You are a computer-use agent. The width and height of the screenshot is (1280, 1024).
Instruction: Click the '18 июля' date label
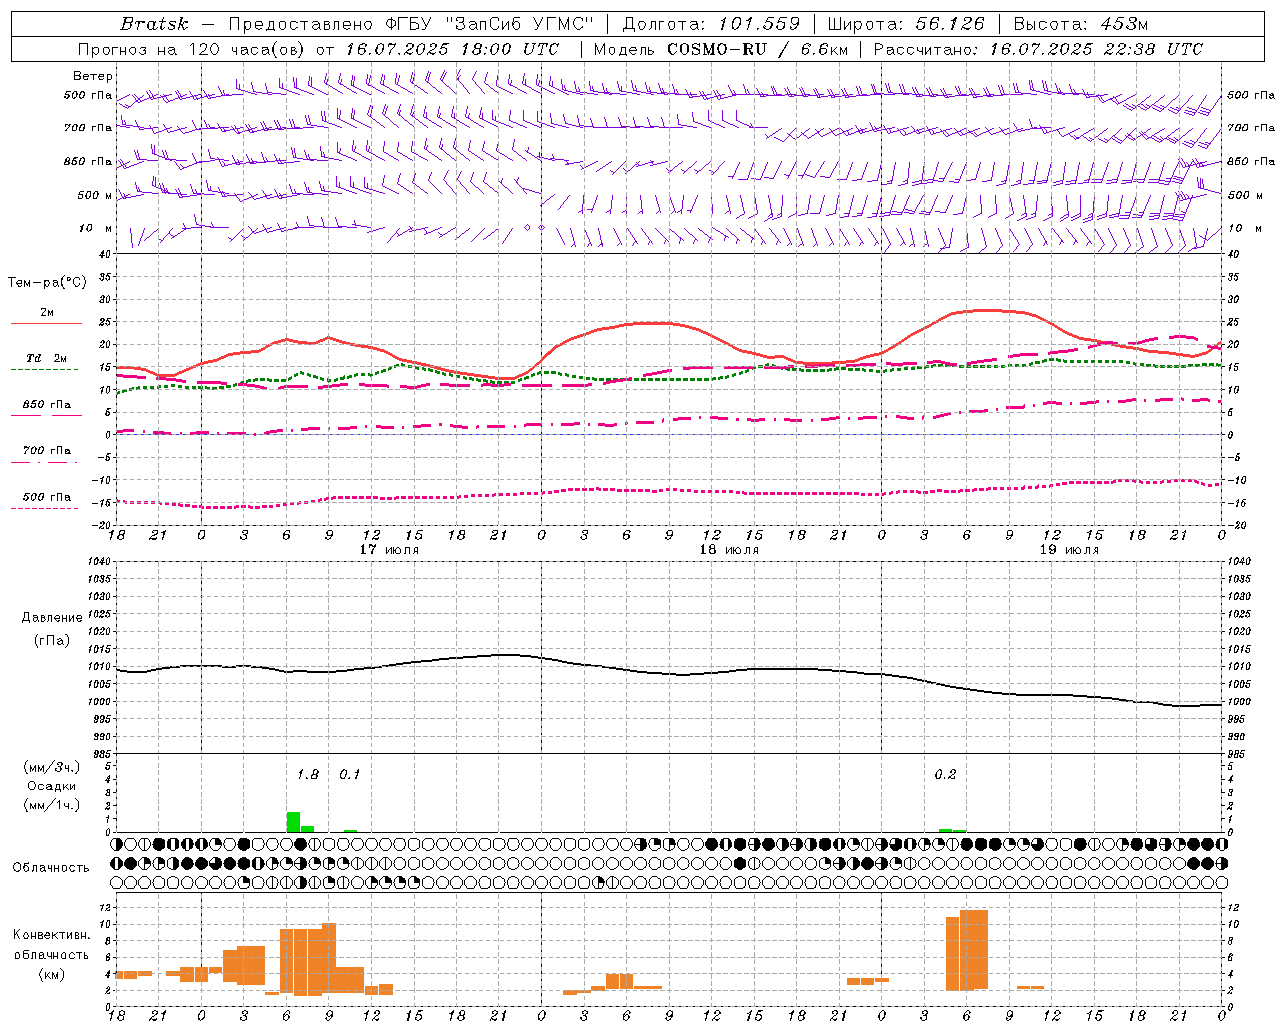pos(729,549)
